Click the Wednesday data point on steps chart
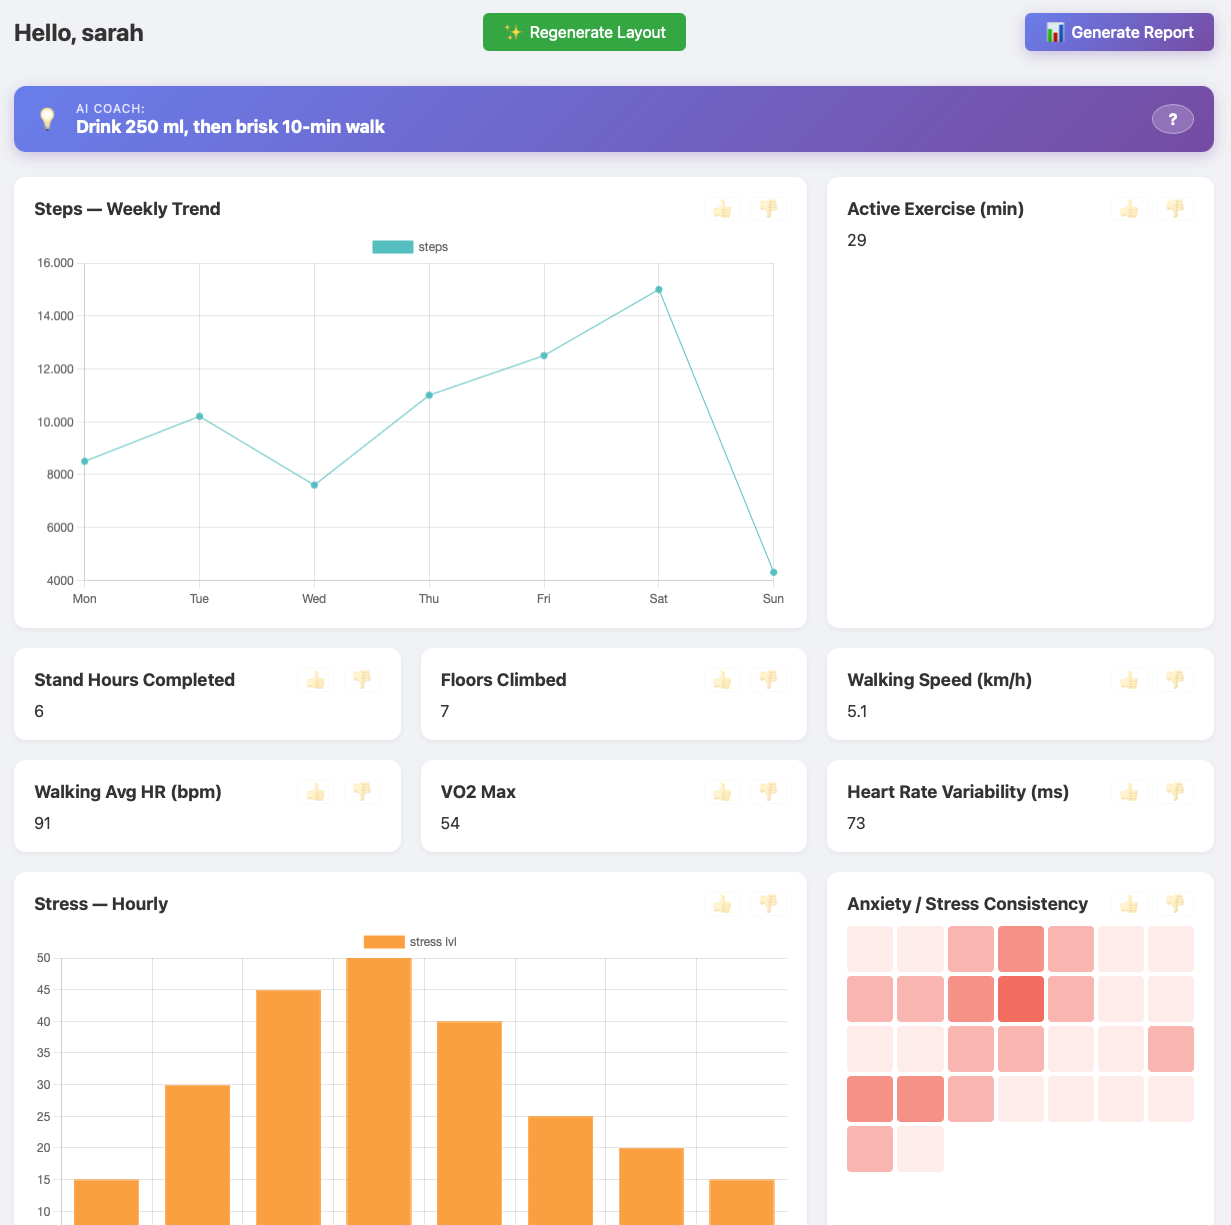 pyautogui.click(x=314, y=485)
